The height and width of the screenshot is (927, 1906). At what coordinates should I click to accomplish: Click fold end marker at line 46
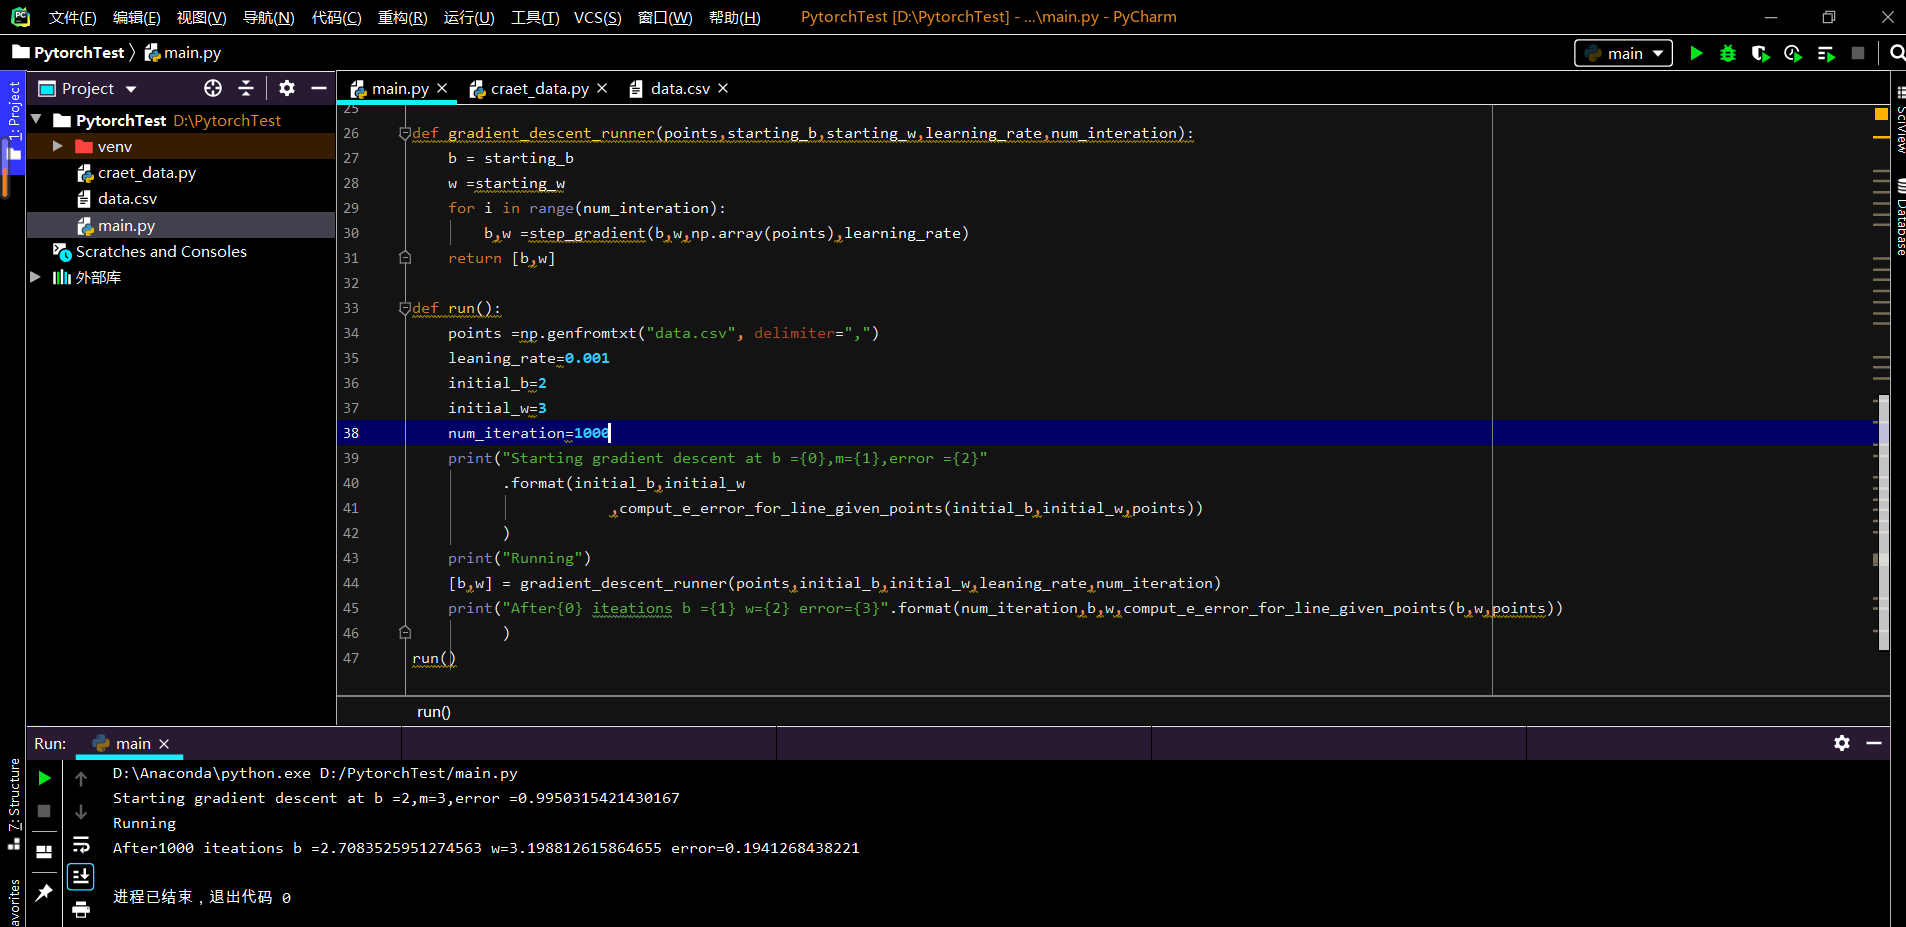pos(405,633)
